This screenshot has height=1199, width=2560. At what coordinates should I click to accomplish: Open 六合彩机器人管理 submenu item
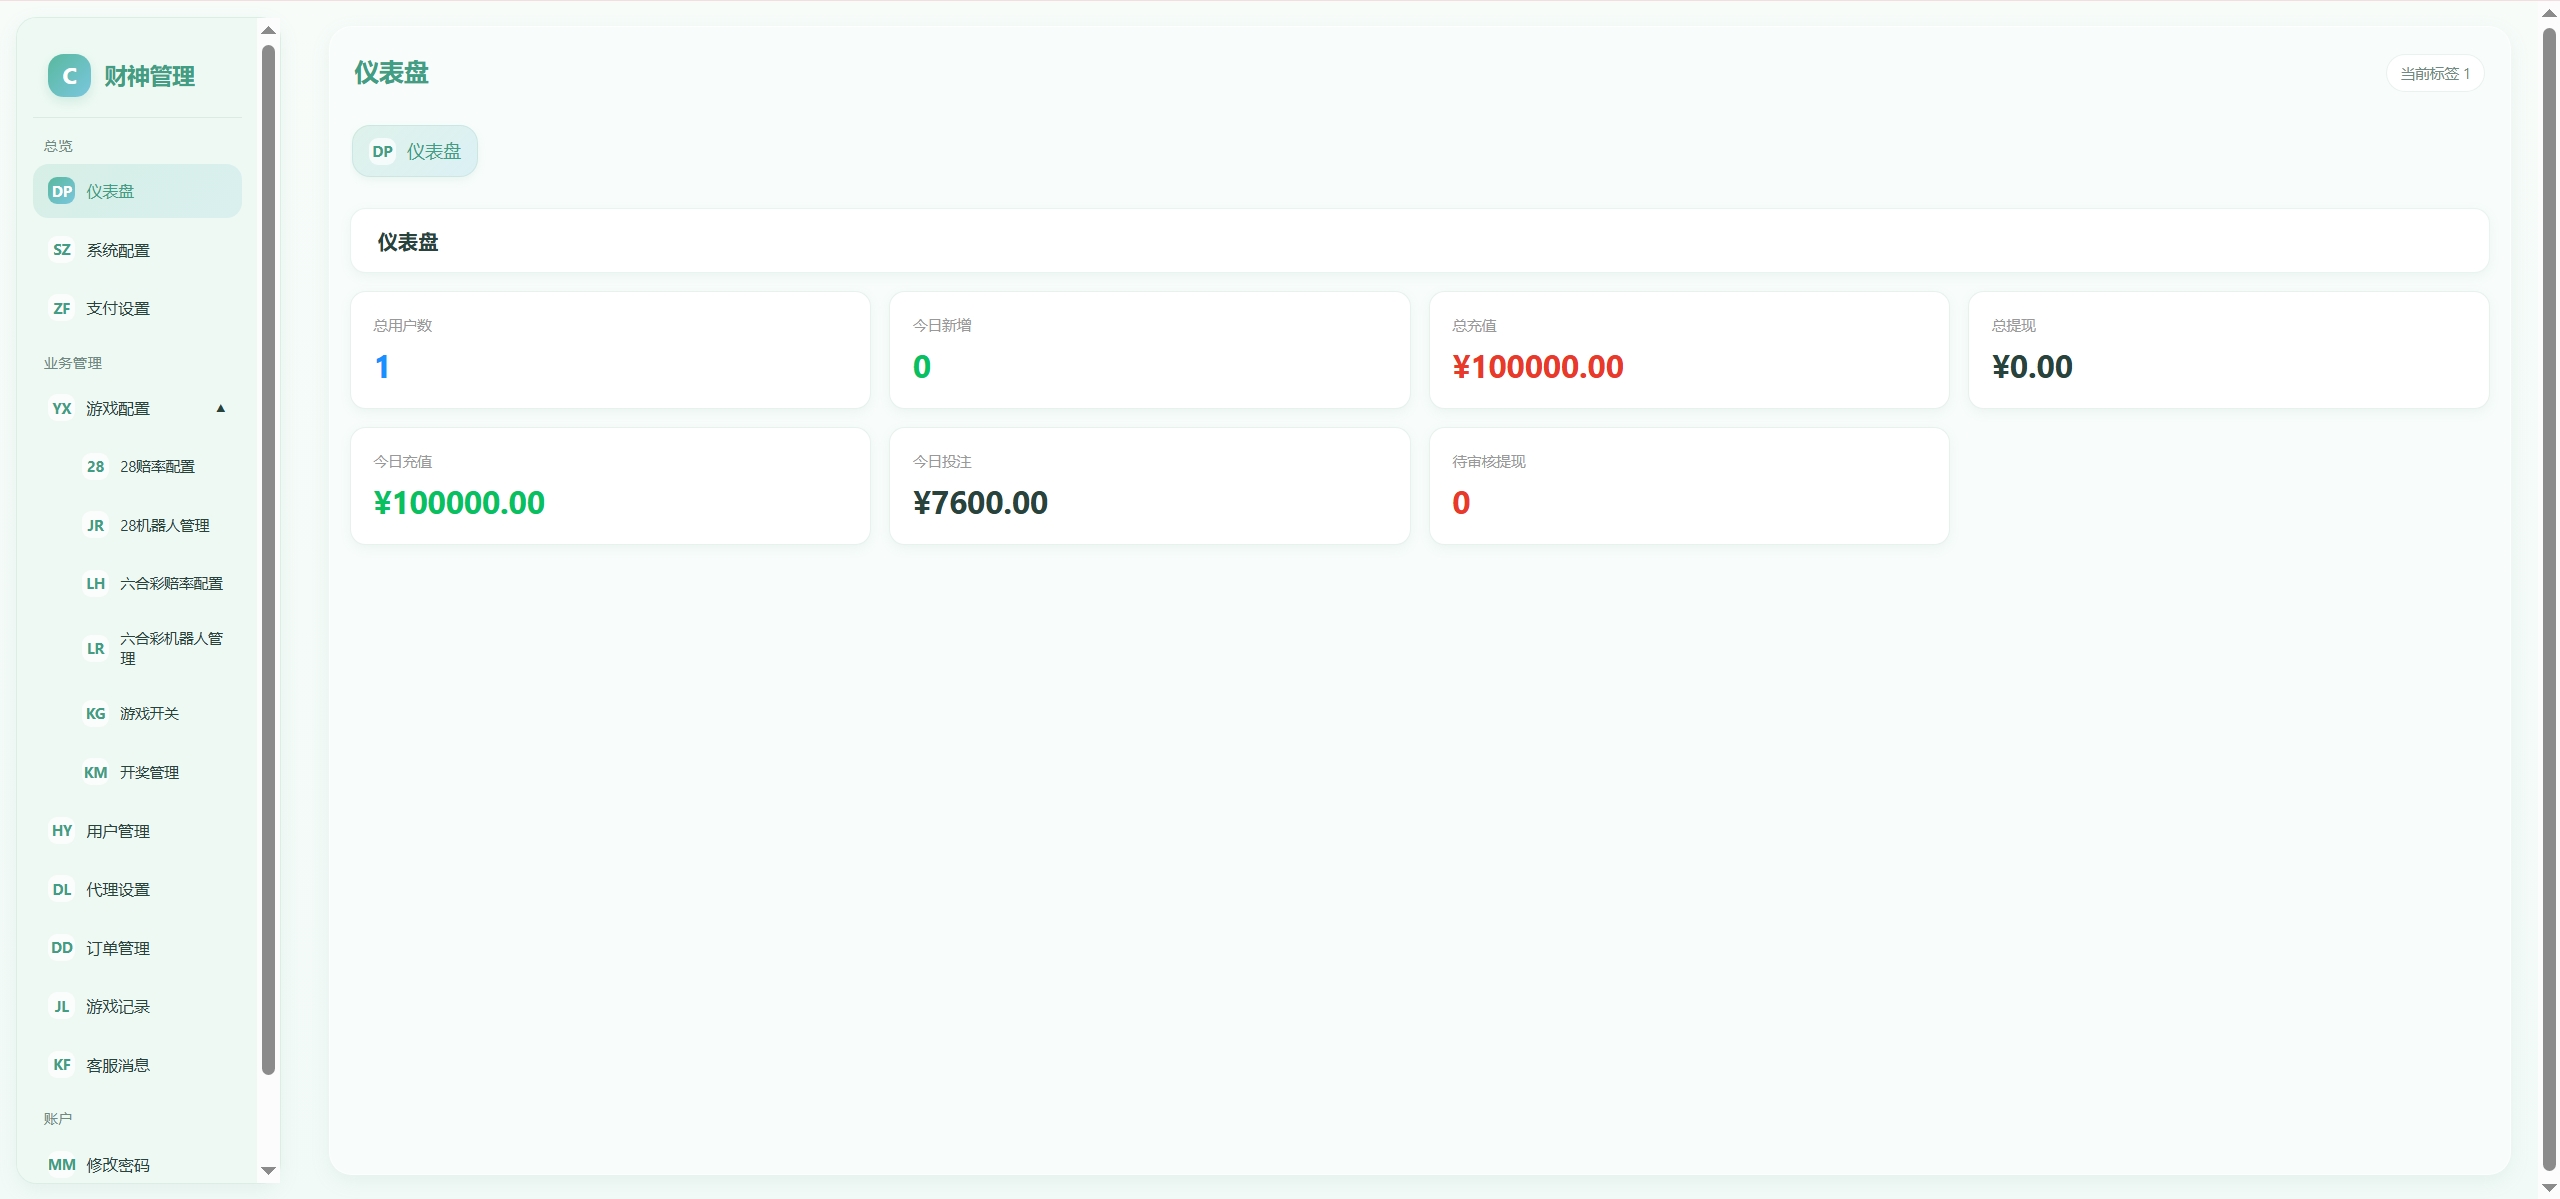point(154,648)
